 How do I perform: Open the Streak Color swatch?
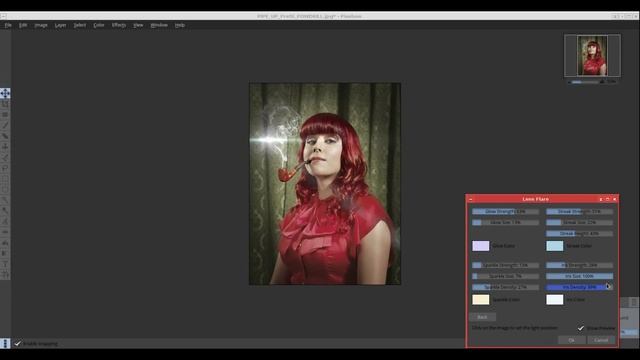coord(555,246)
